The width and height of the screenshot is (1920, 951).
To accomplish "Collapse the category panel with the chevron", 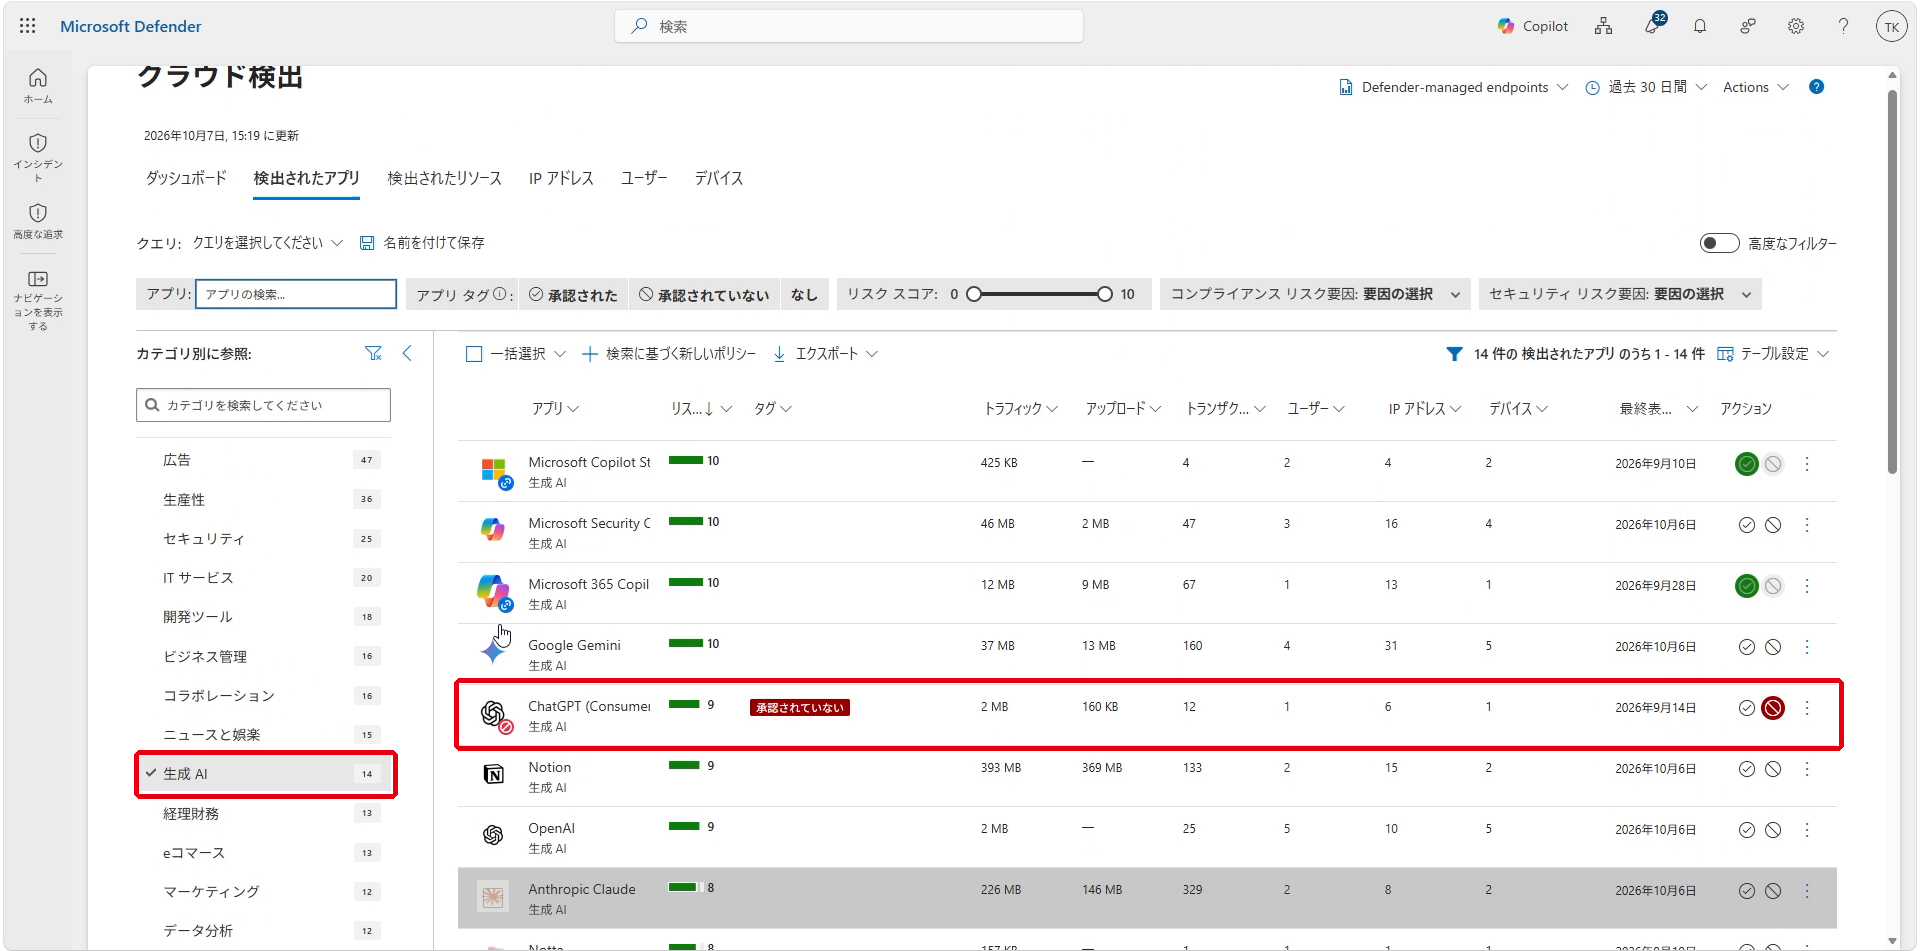I will point(407,353).
